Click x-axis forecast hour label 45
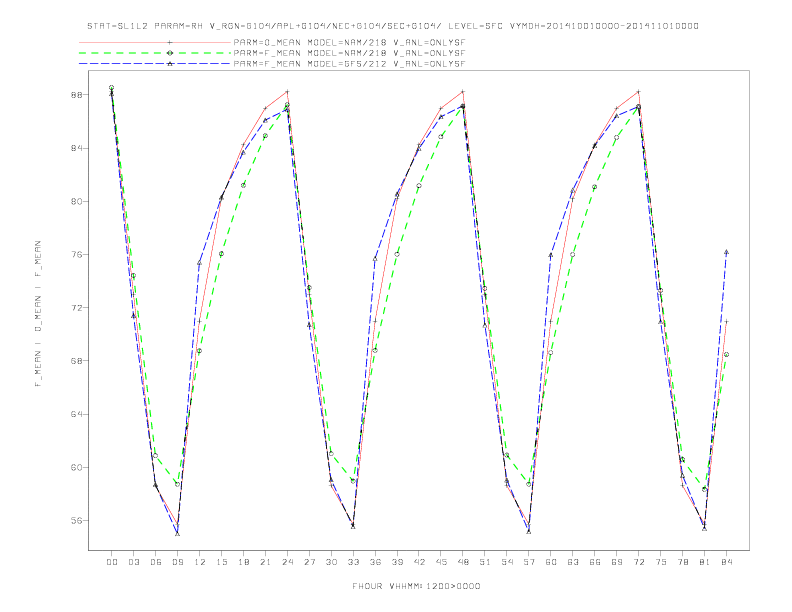The height and width of the screenshot is (612, 792). (x=441, y=562)
